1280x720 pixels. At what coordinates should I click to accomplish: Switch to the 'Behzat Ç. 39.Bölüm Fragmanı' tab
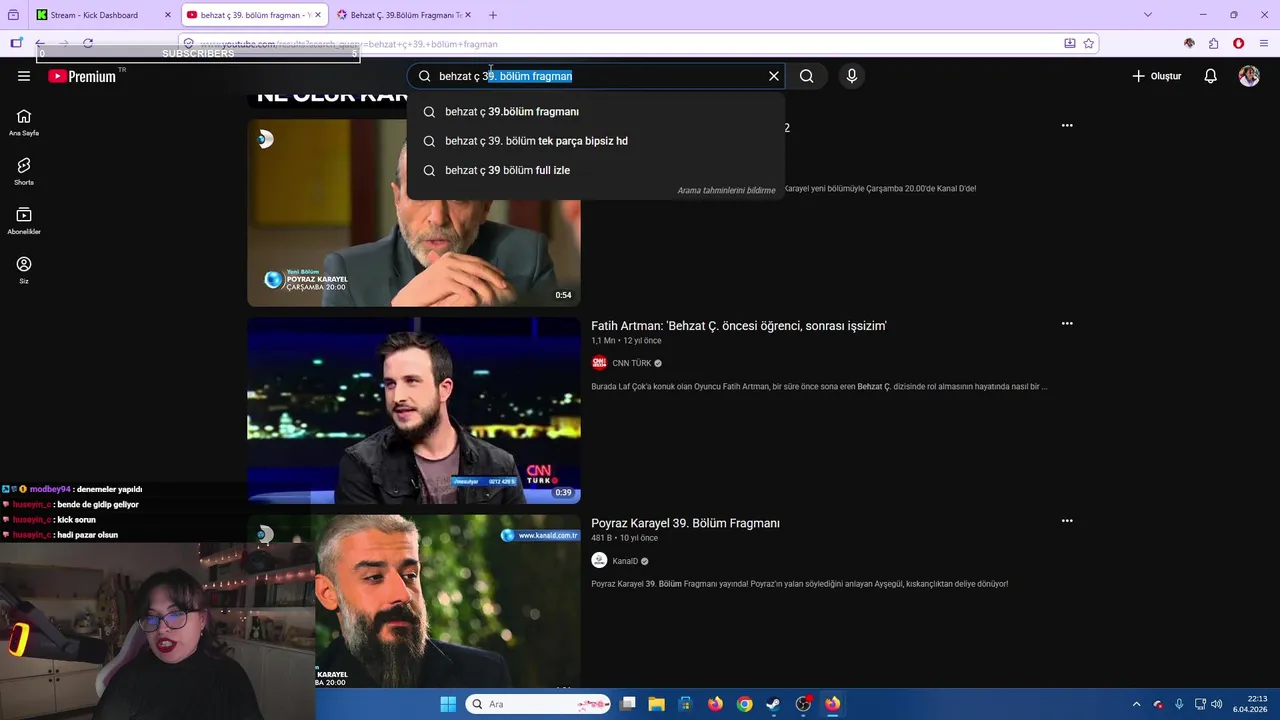point(405,15)
